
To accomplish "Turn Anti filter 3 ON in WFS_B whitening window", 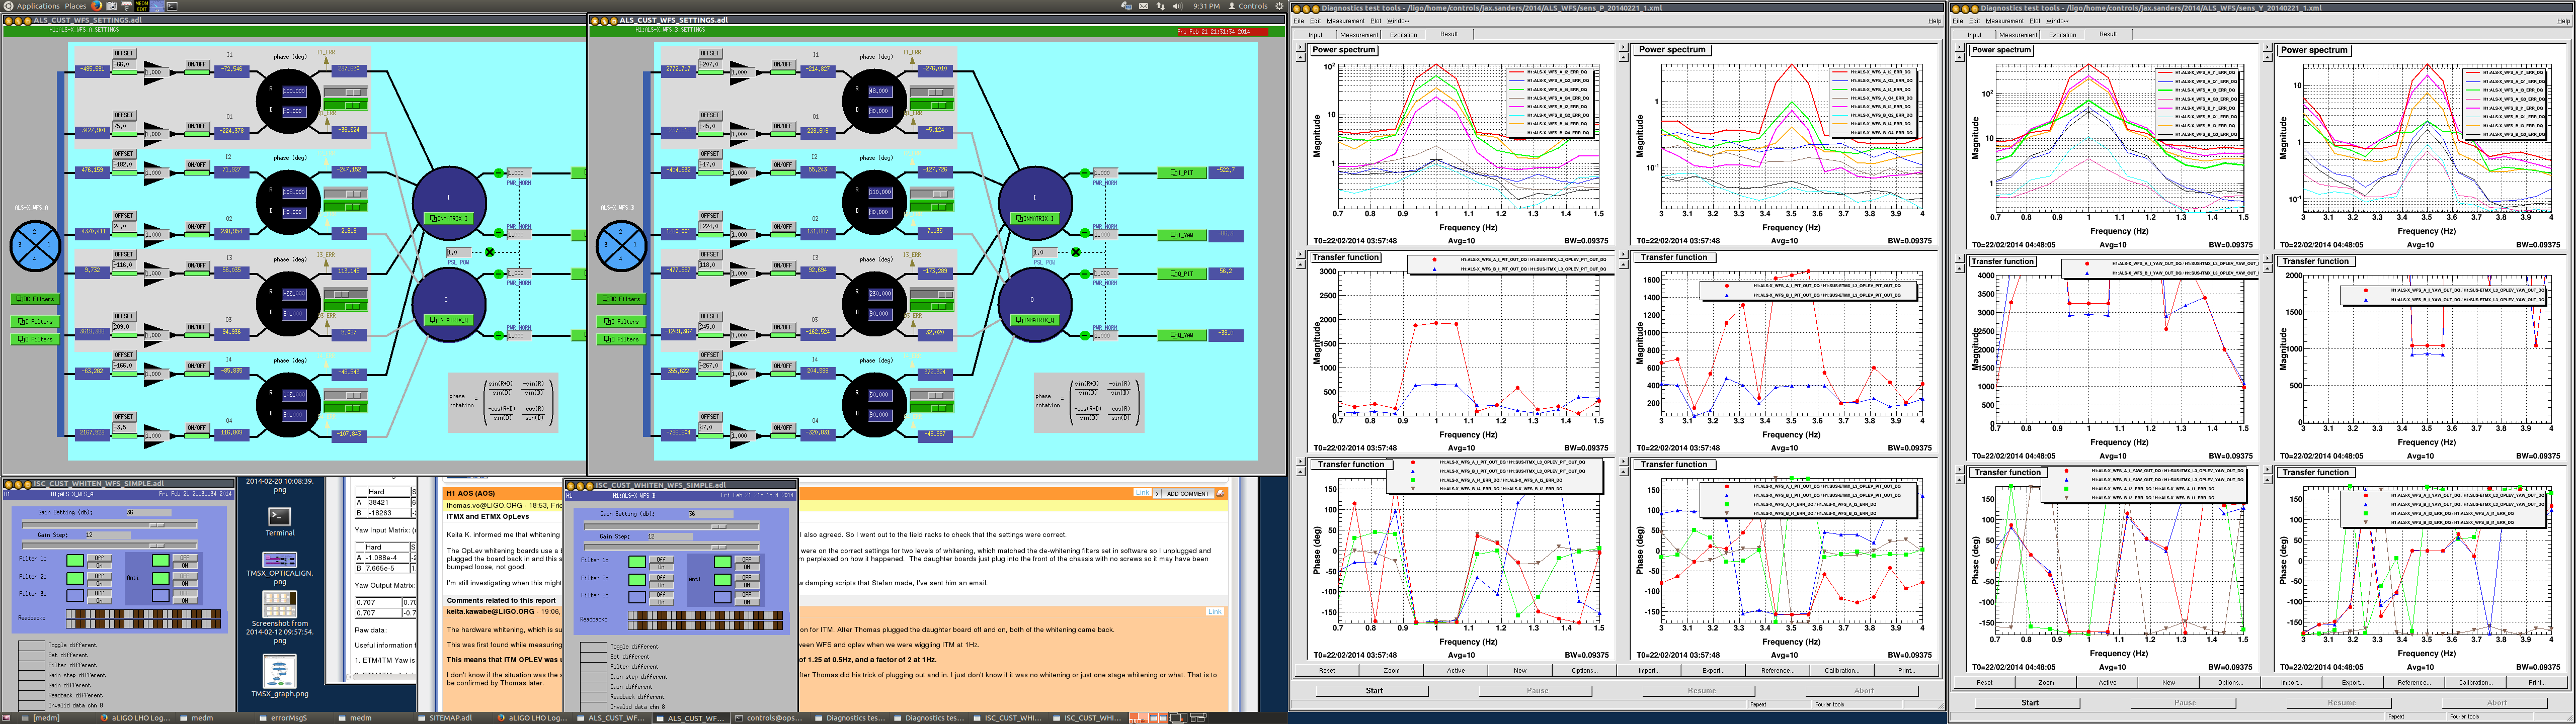I will click(747, 602).
